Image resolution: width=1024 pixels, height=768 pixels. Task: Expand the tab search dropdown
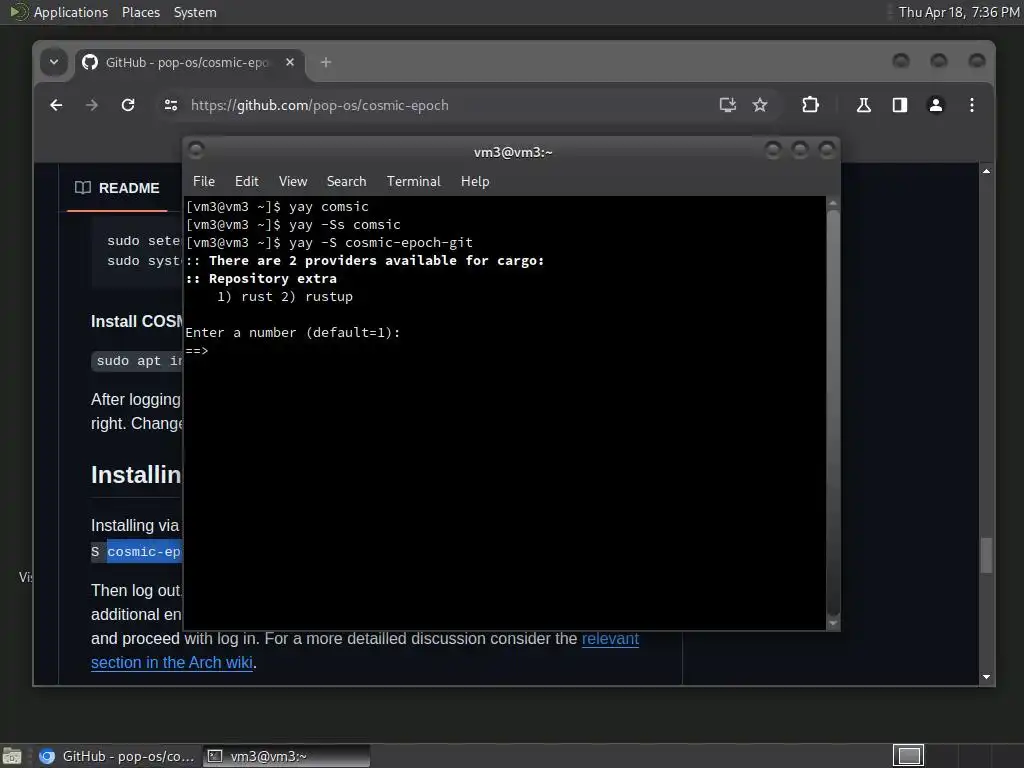[x=54, y=62]
